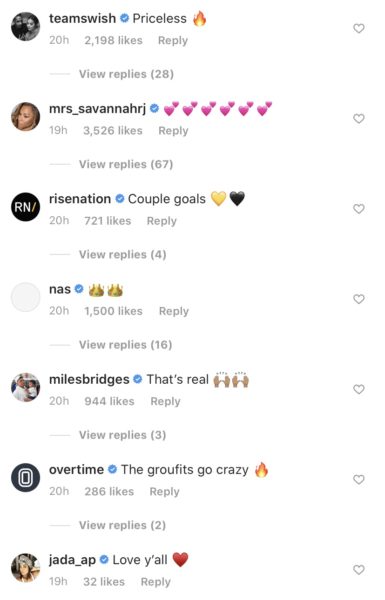Open mrs_savannahrj's profile photo
The width and height of the screenshot is (385, 600).
(26, 117)
